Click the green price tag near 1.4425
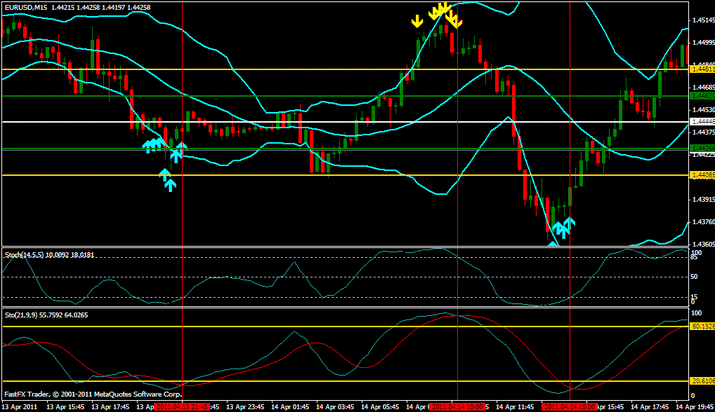The image size is (715, 412). point(701,148)
